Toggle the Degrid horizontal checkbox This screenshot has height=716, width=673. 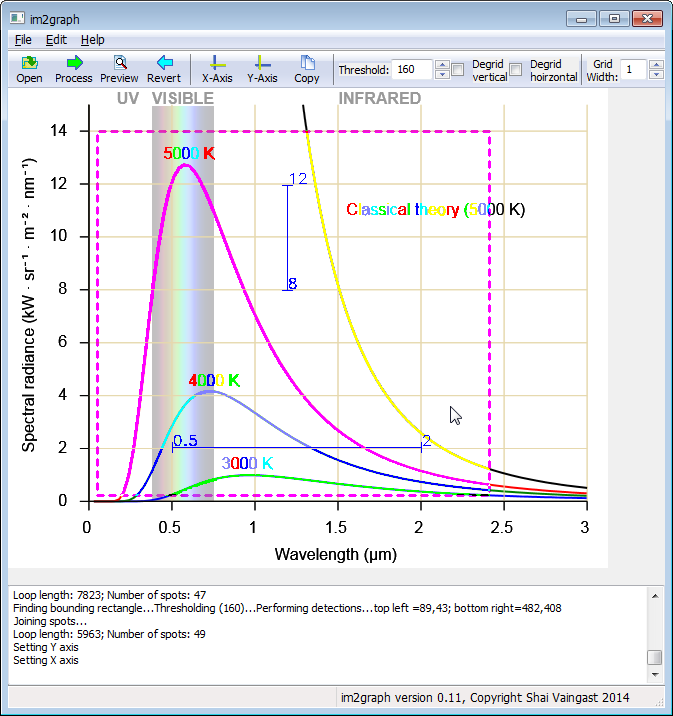[x=516, y=70]
